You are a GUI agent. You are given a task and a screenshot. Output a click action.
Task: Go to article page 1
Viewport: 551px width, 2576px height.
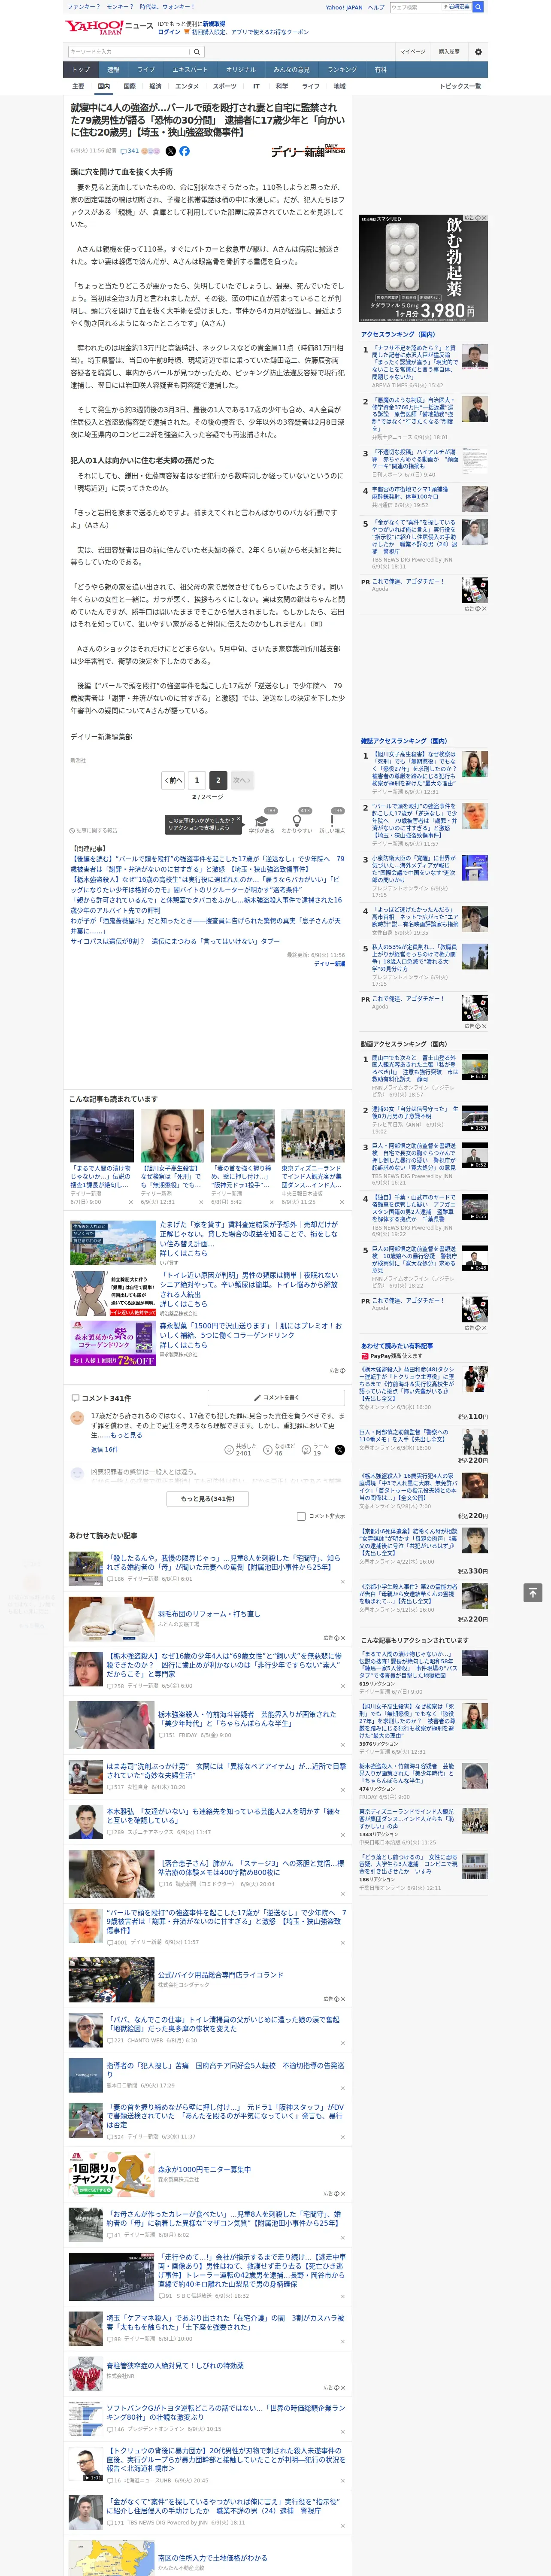point(197,780)
